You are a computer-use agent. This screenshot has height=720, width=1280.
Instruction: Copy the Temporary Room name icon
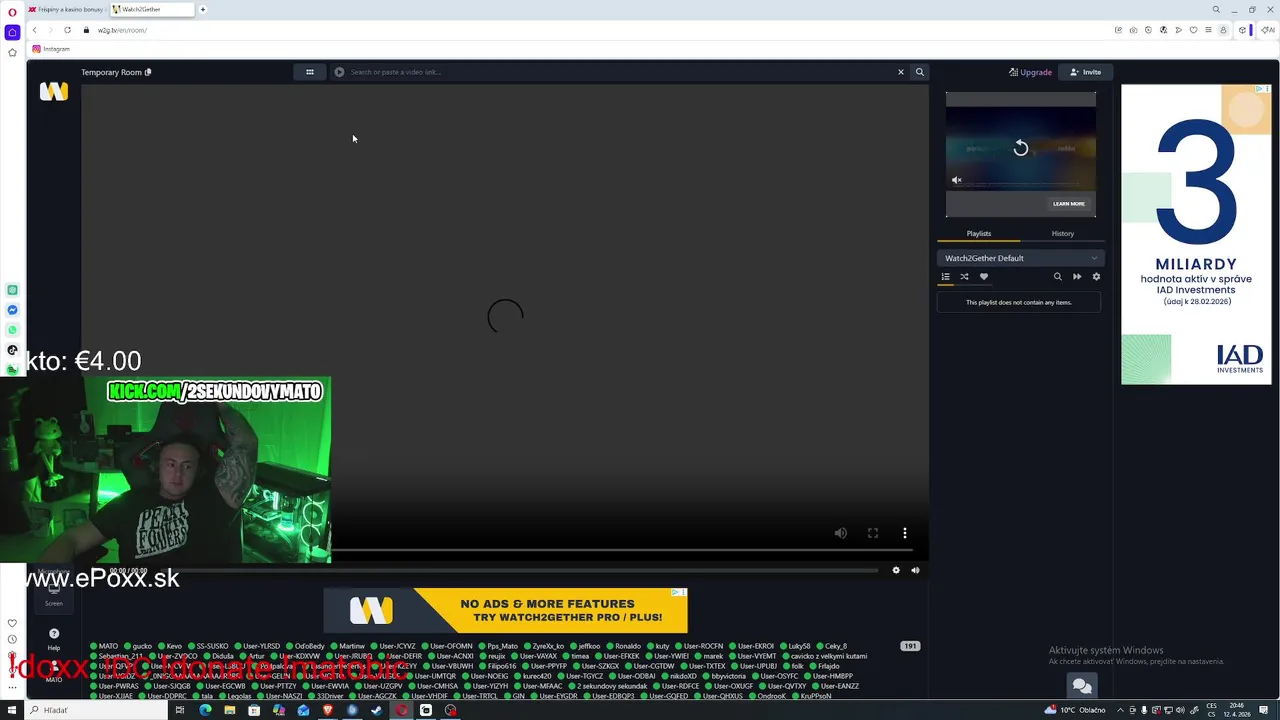(x=148, y=72)
